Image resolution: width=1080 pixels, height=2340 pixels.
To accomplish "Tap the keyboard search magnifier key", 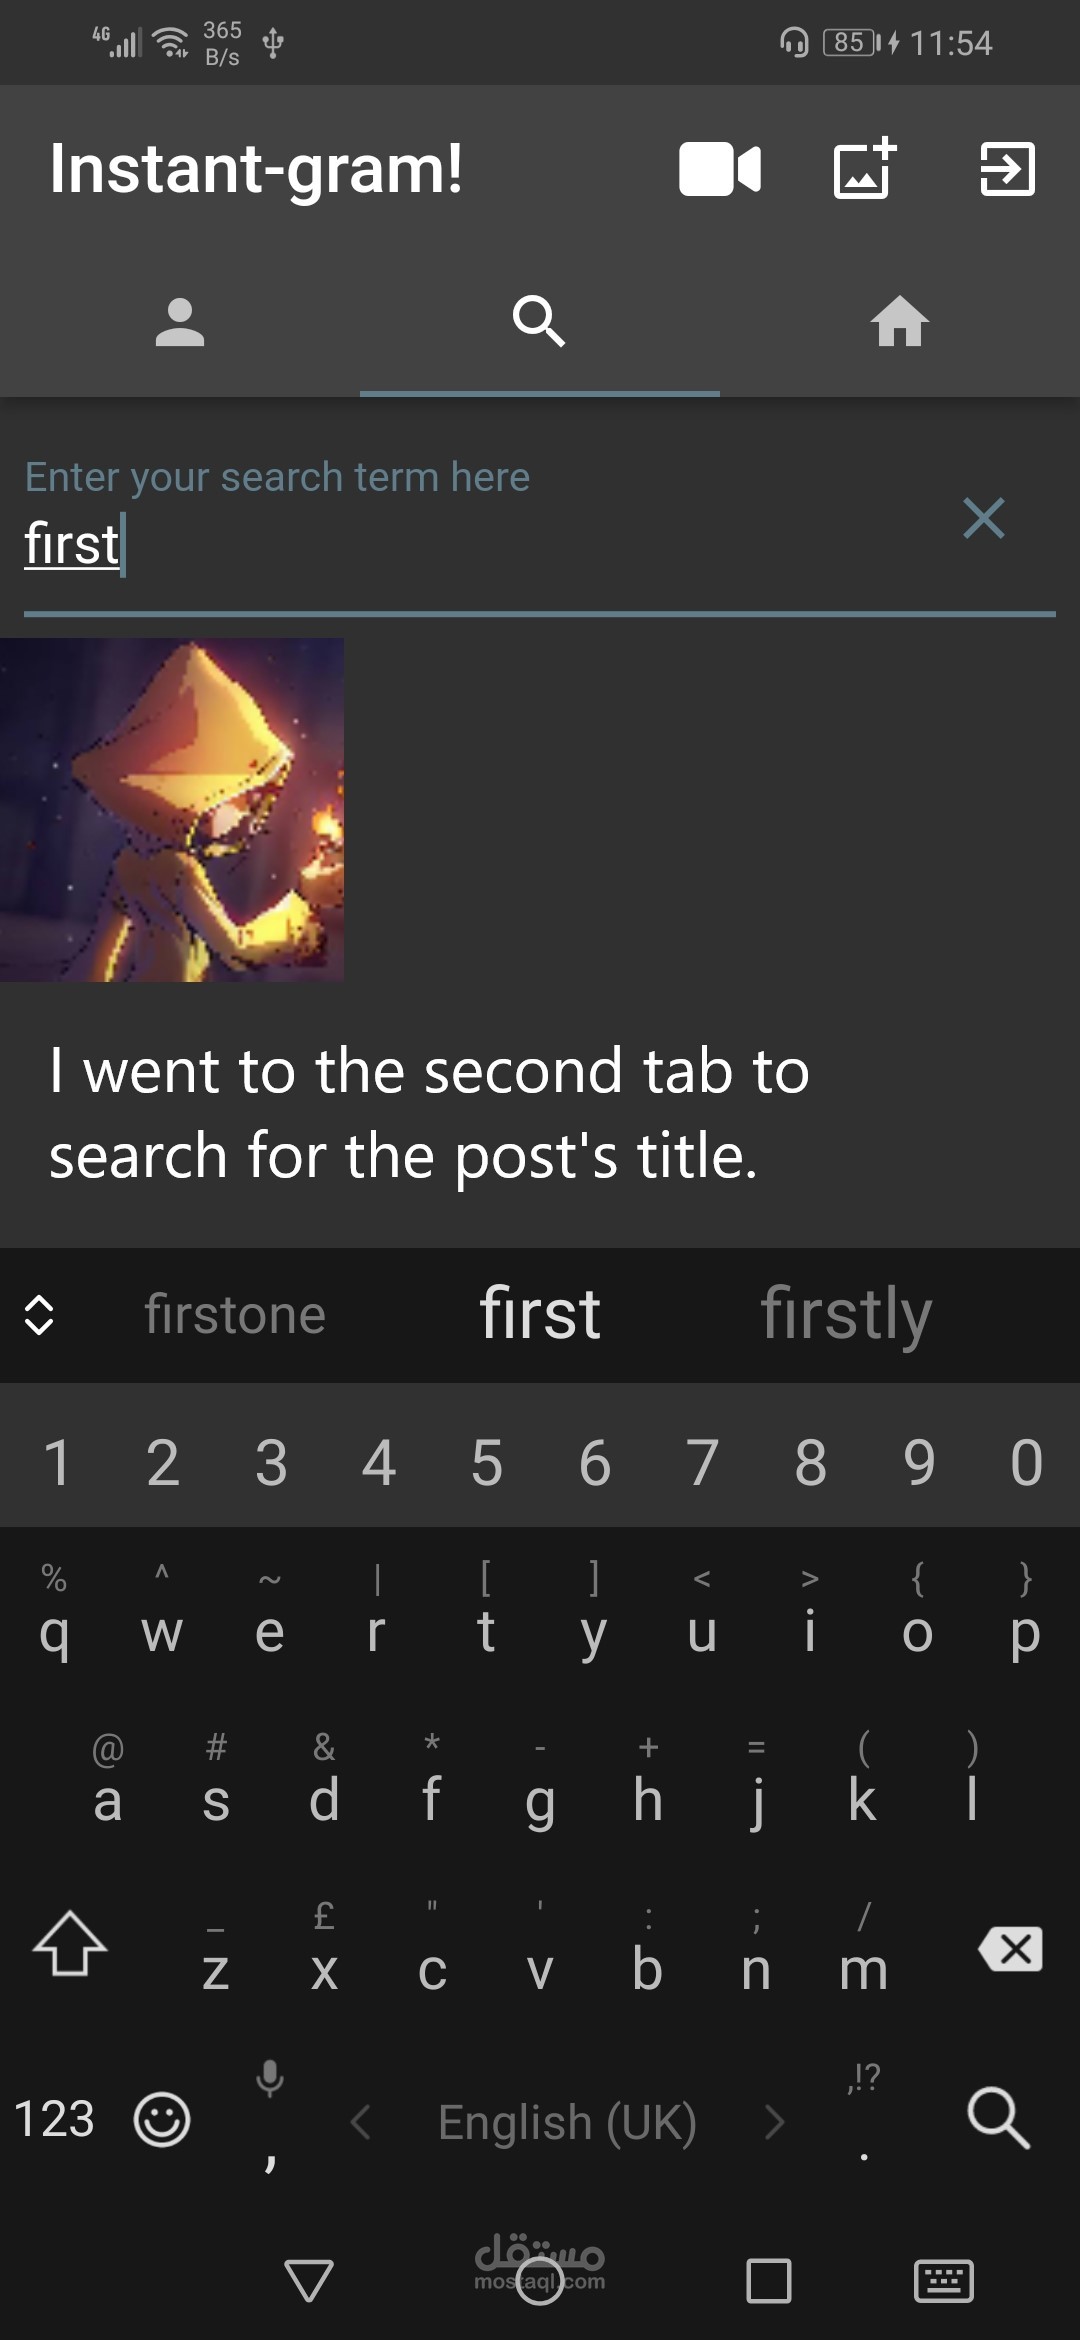I will pos(998,2117).
